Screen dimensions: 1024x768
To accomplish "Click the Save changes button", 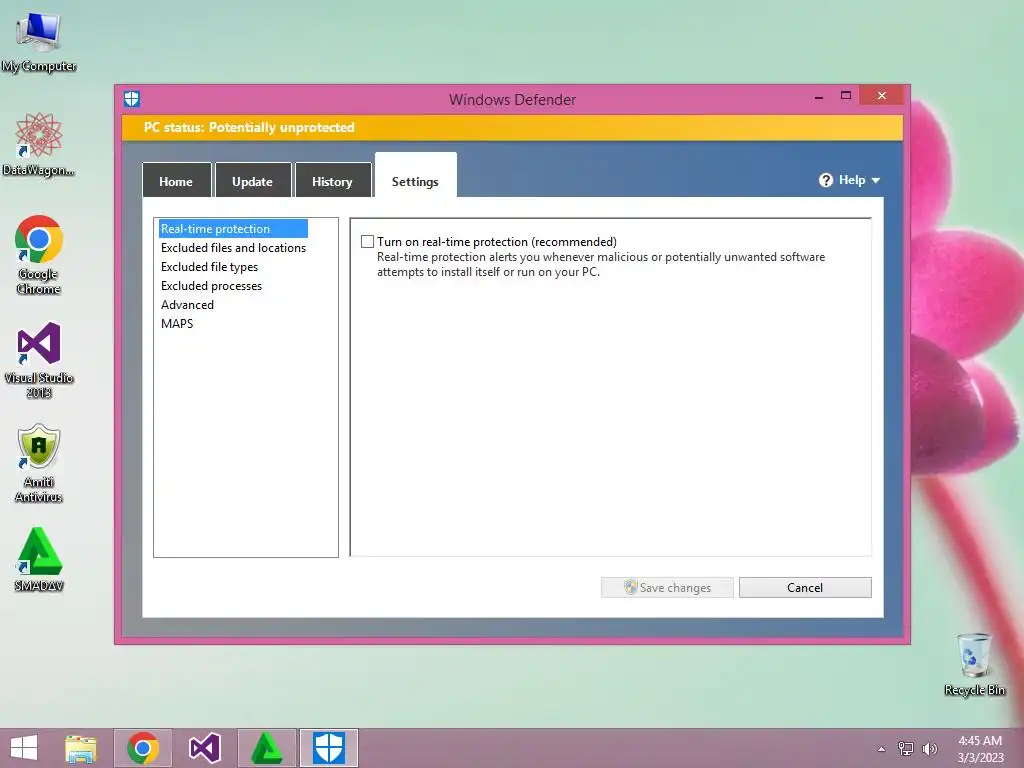I will [667, 587].
